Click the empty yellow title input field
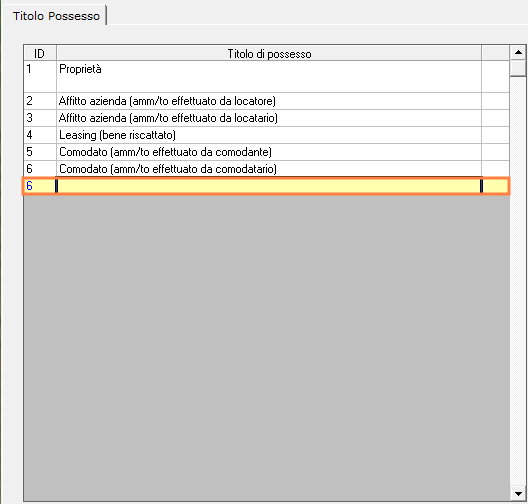528x504 pixels. [269, 186]
